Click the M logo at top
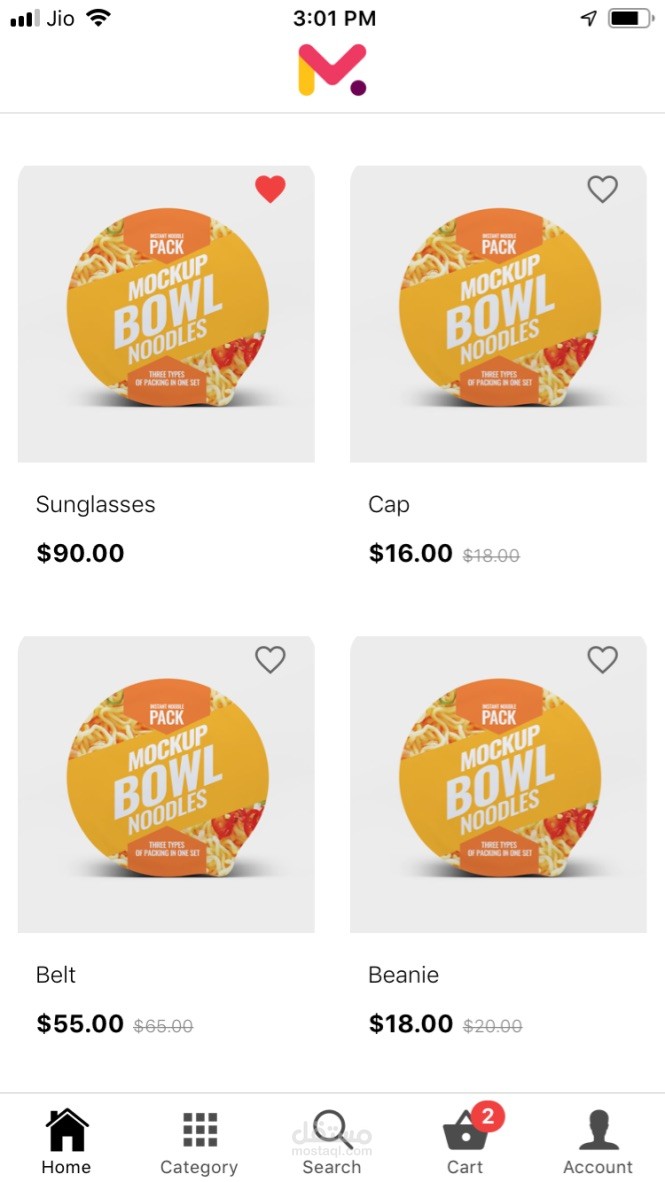This screenshot has width=665, height=1182. 332,70
